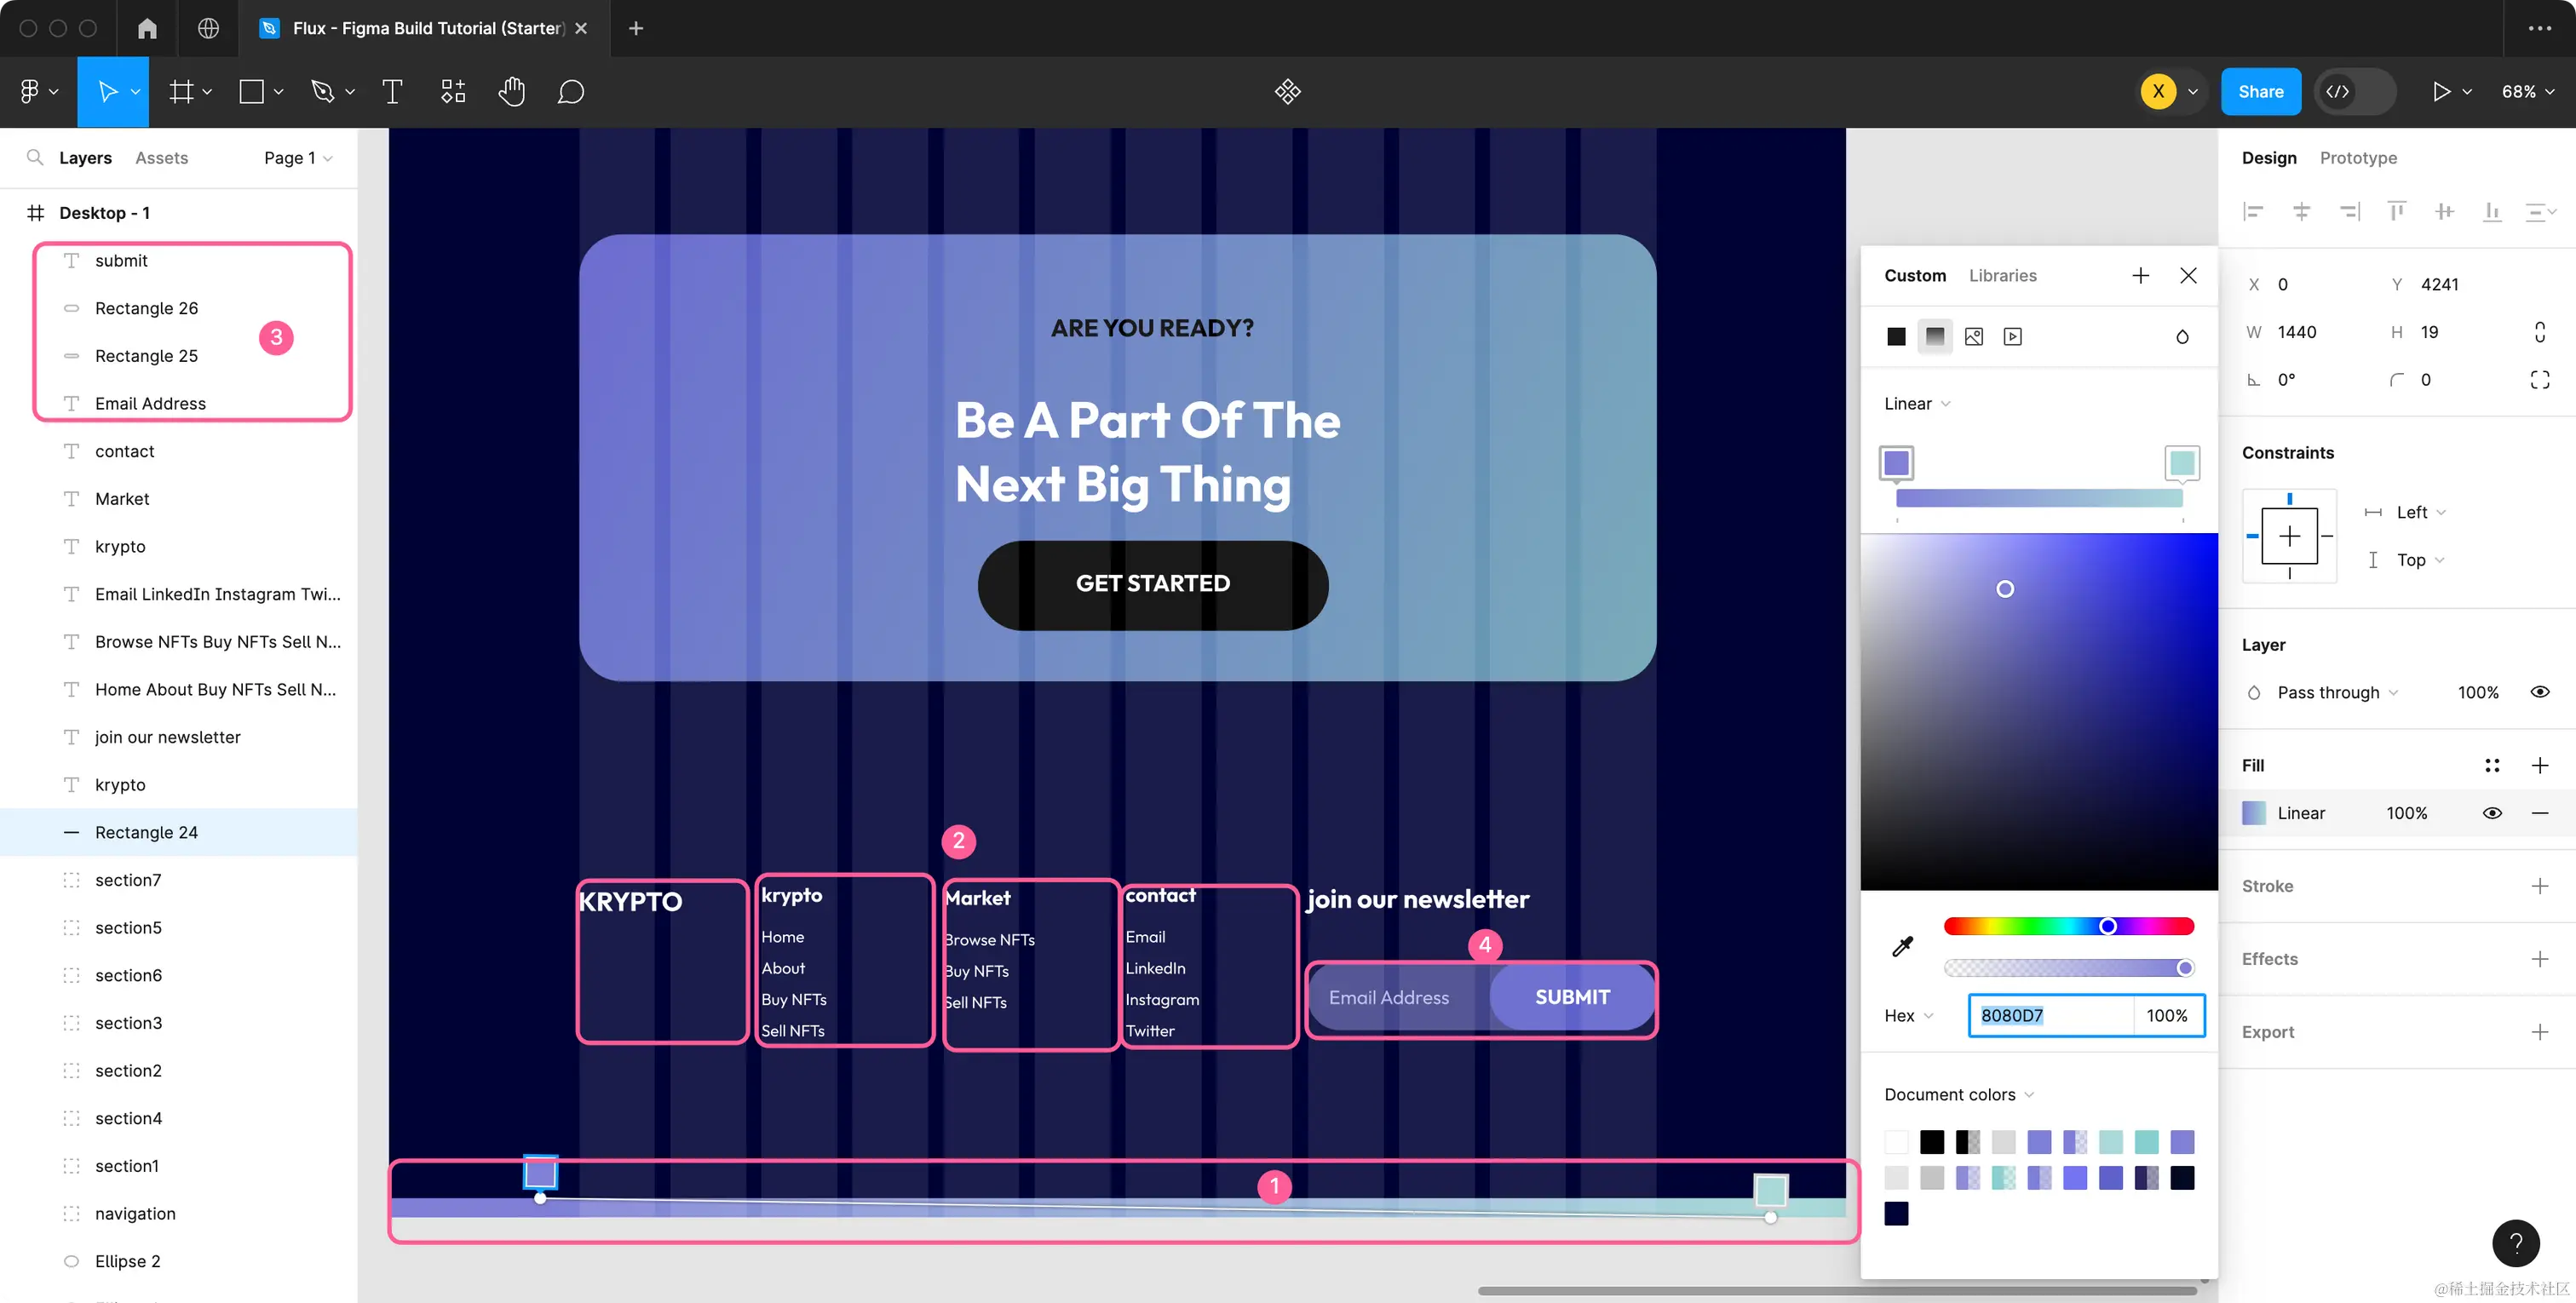Select the Hand tool
This screenshot has height=1303, width=2576.
click(x=511, y=92)
